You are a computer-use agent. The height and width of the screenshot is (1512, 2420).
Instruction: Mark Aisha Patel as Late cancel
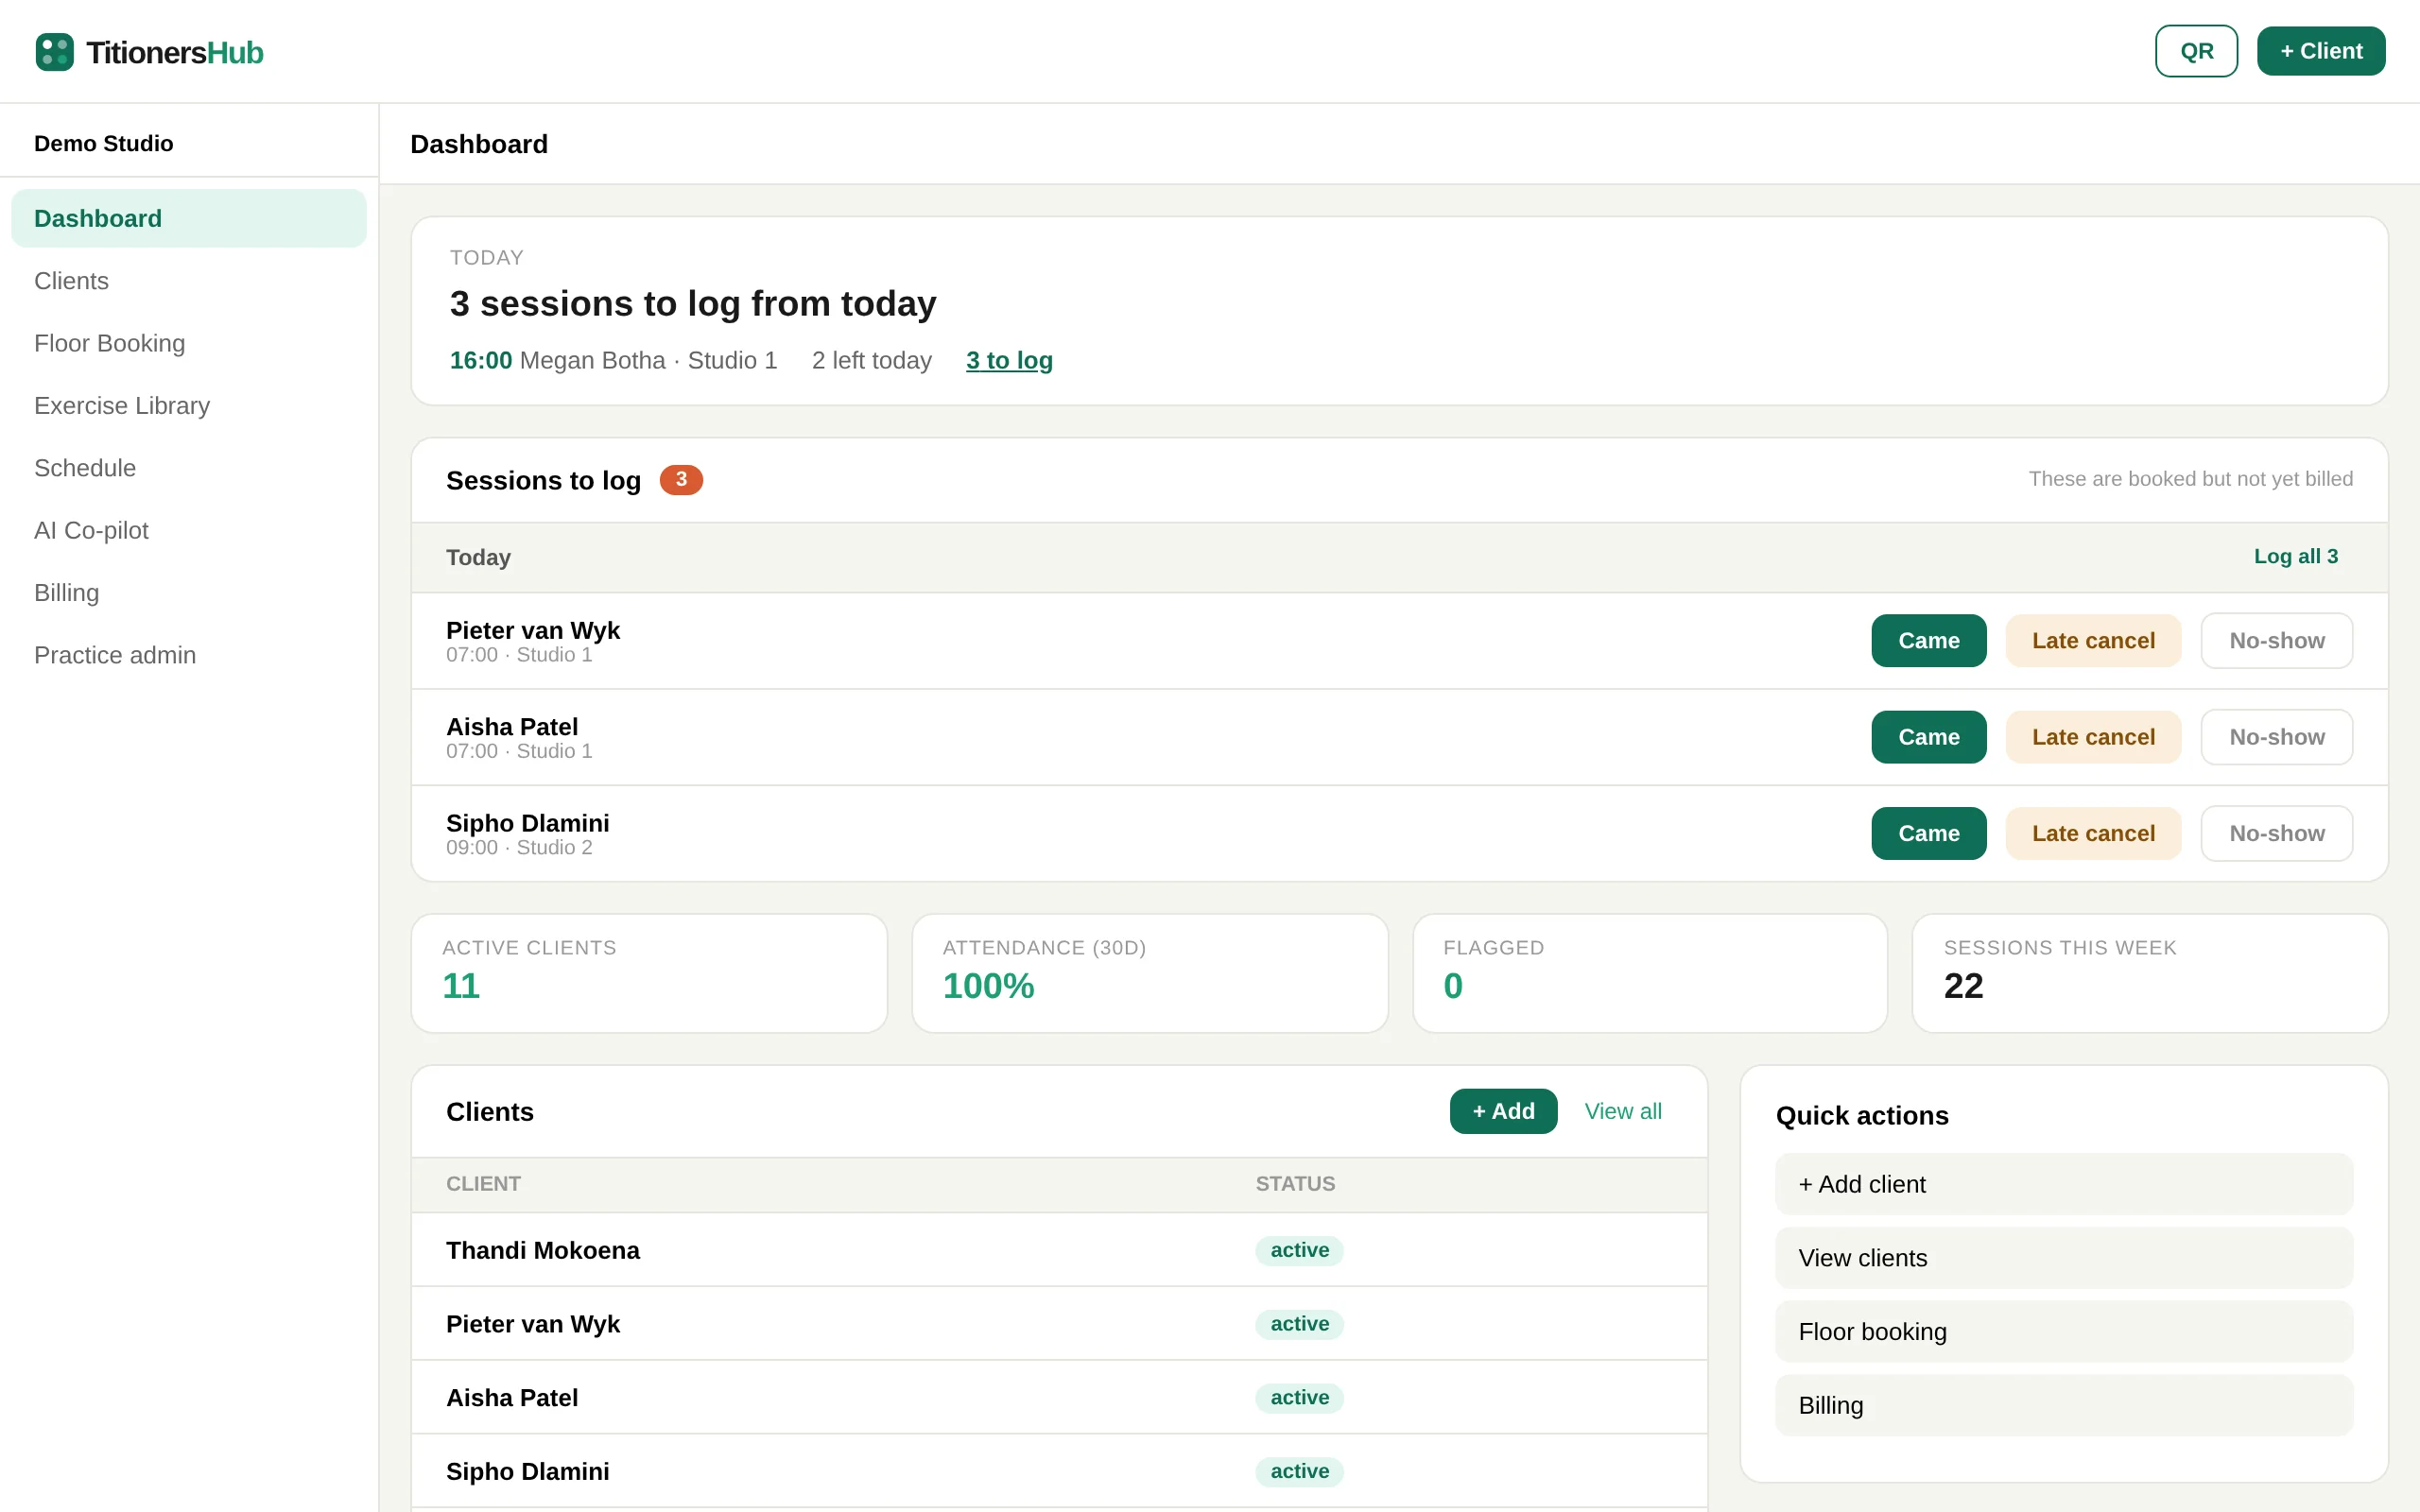pyautogui.click(x=2093, y=737)
